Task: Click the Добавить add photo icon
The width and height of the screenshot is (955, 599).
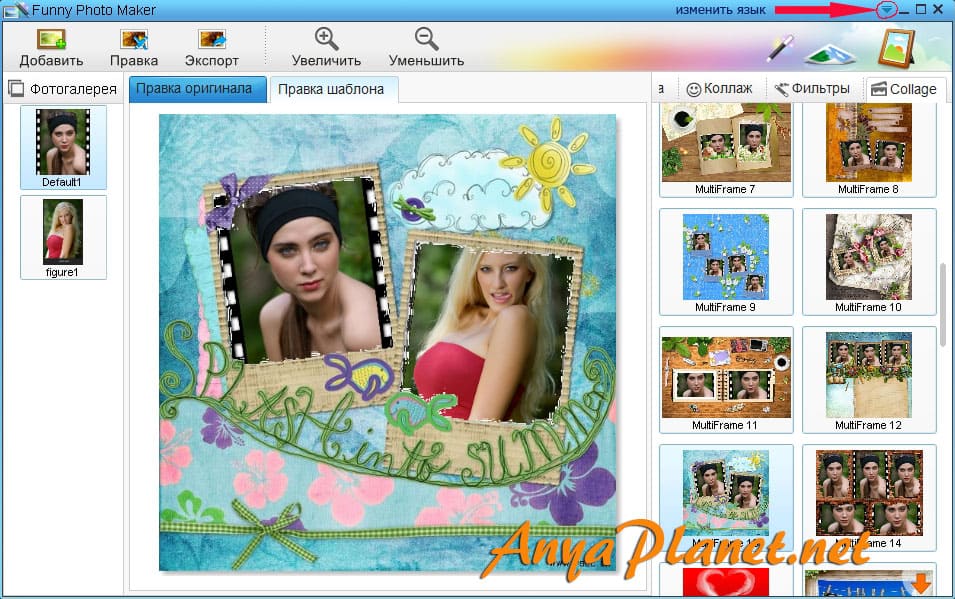Action: pyautogui.click(x=51, y=40)
